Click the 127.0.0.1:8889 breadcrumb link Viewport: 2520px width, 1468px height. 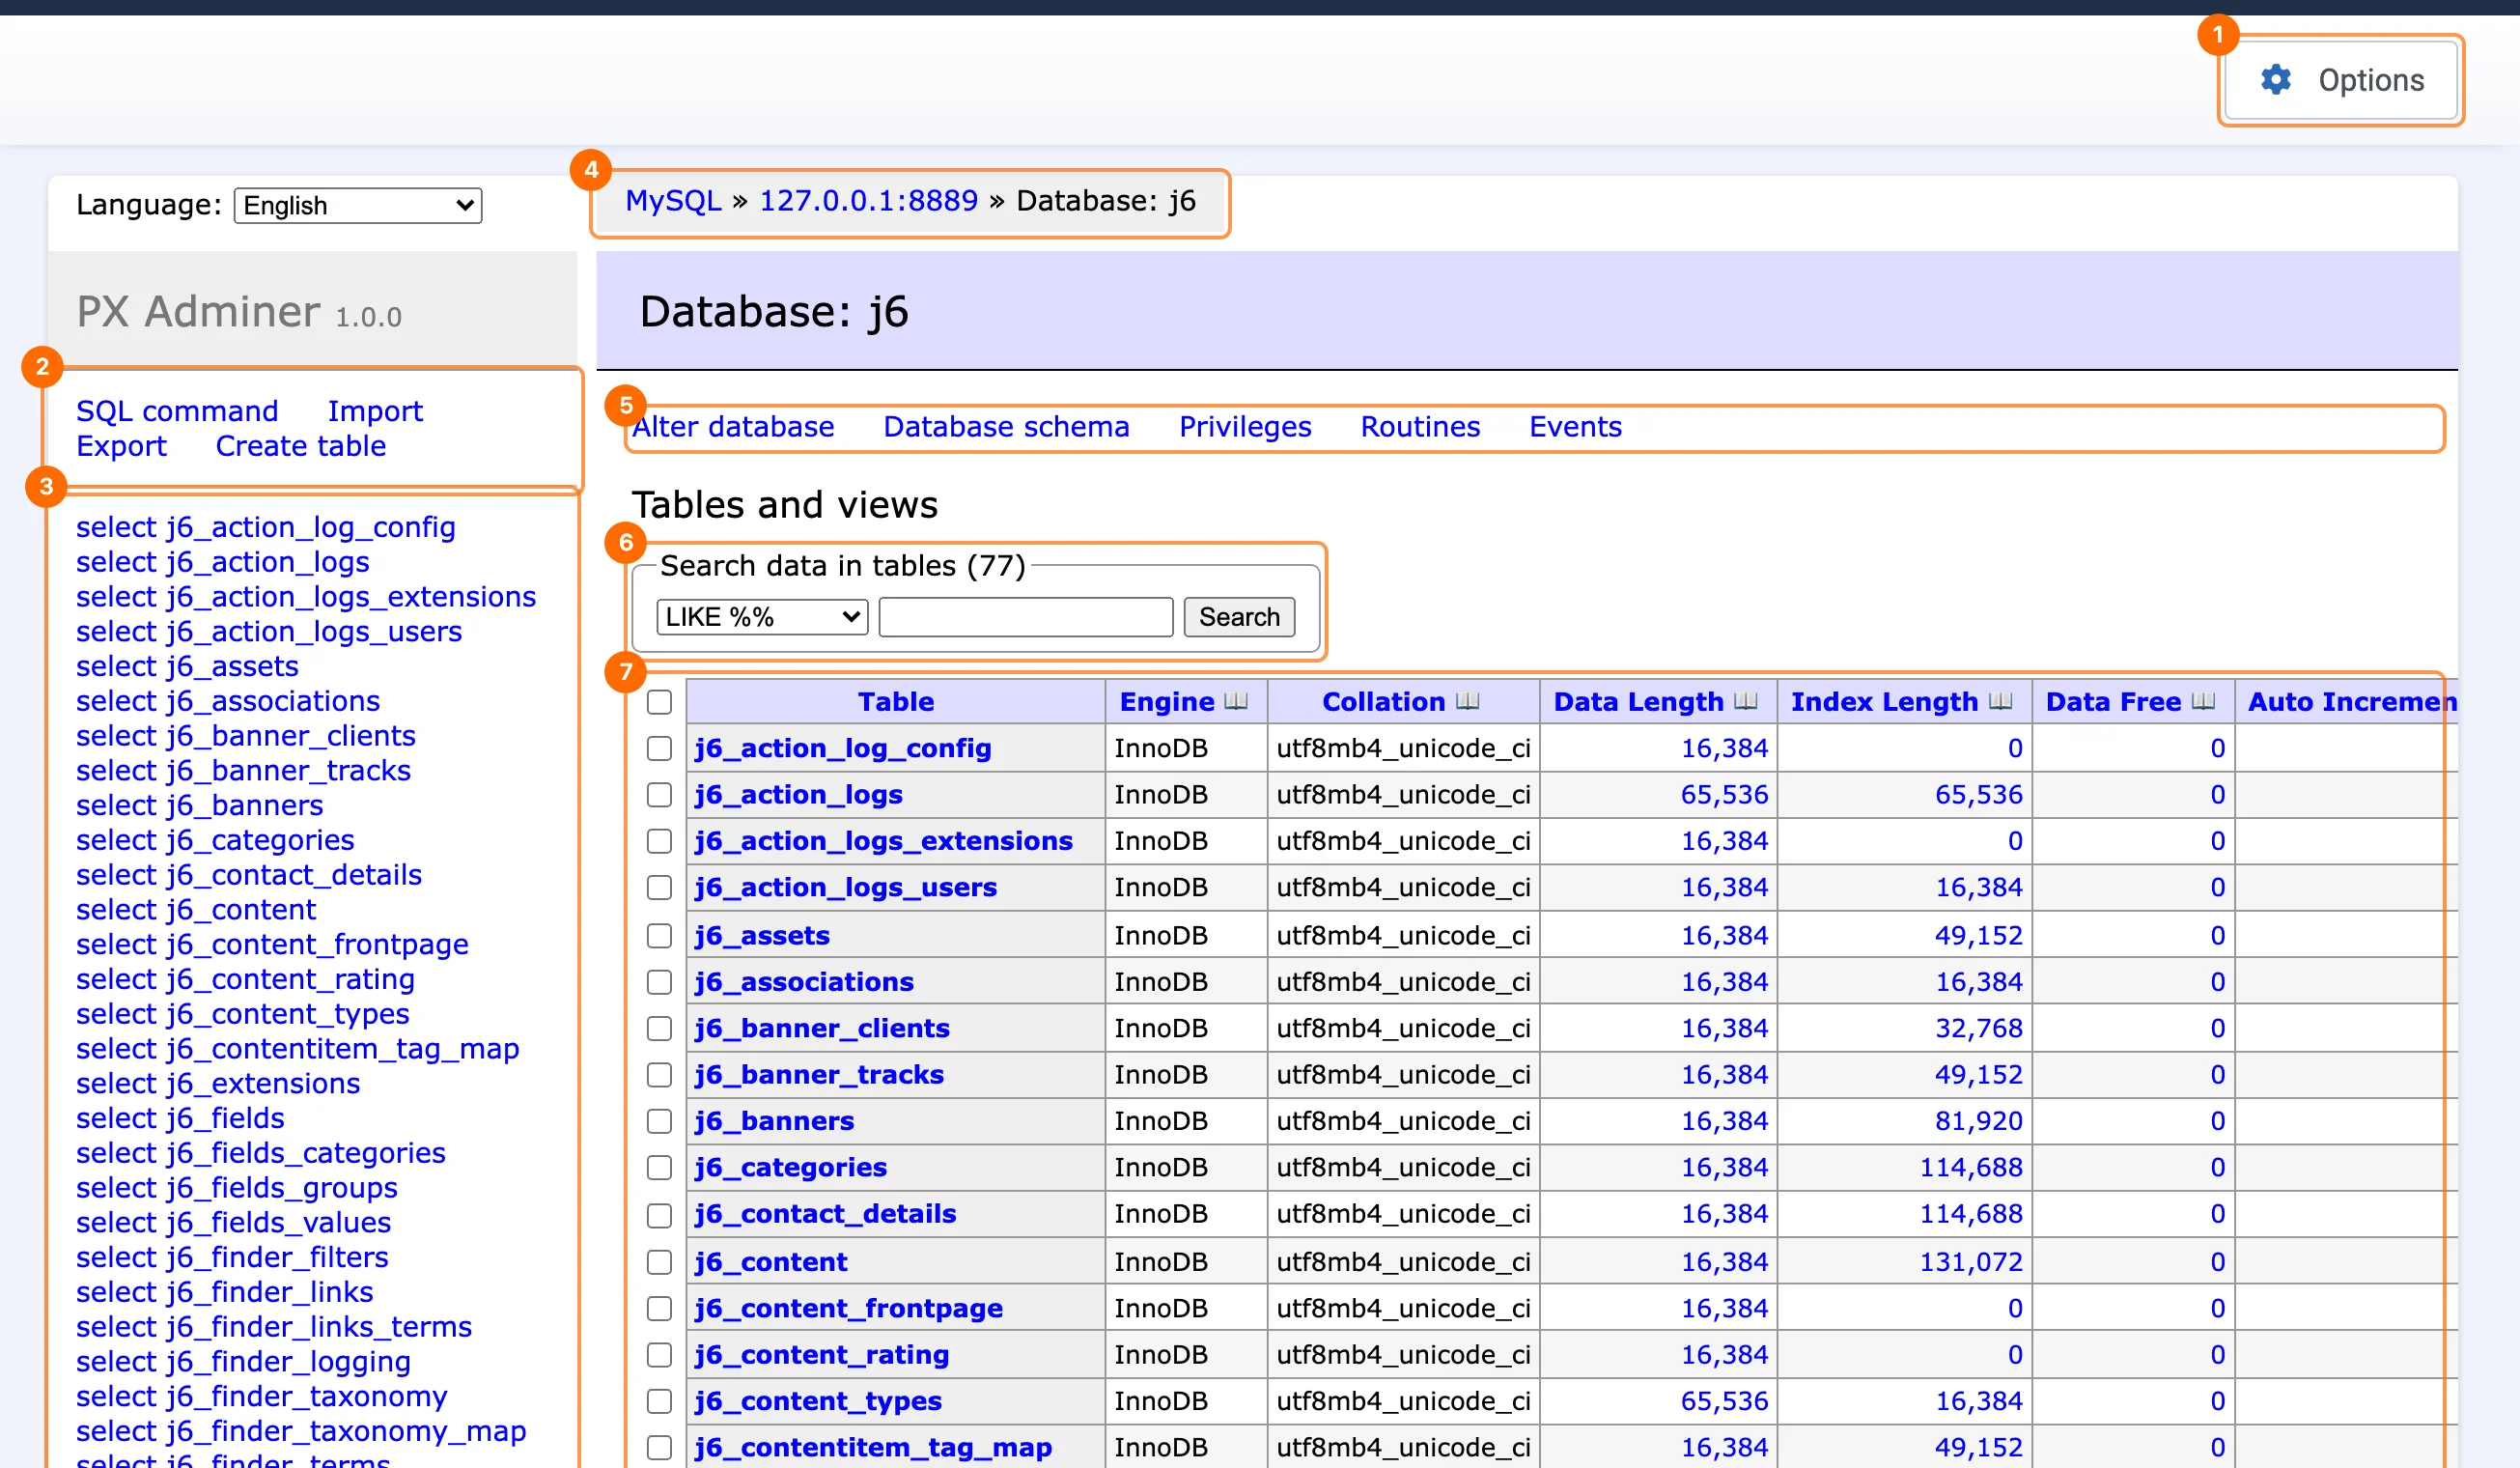click(868, 201)
